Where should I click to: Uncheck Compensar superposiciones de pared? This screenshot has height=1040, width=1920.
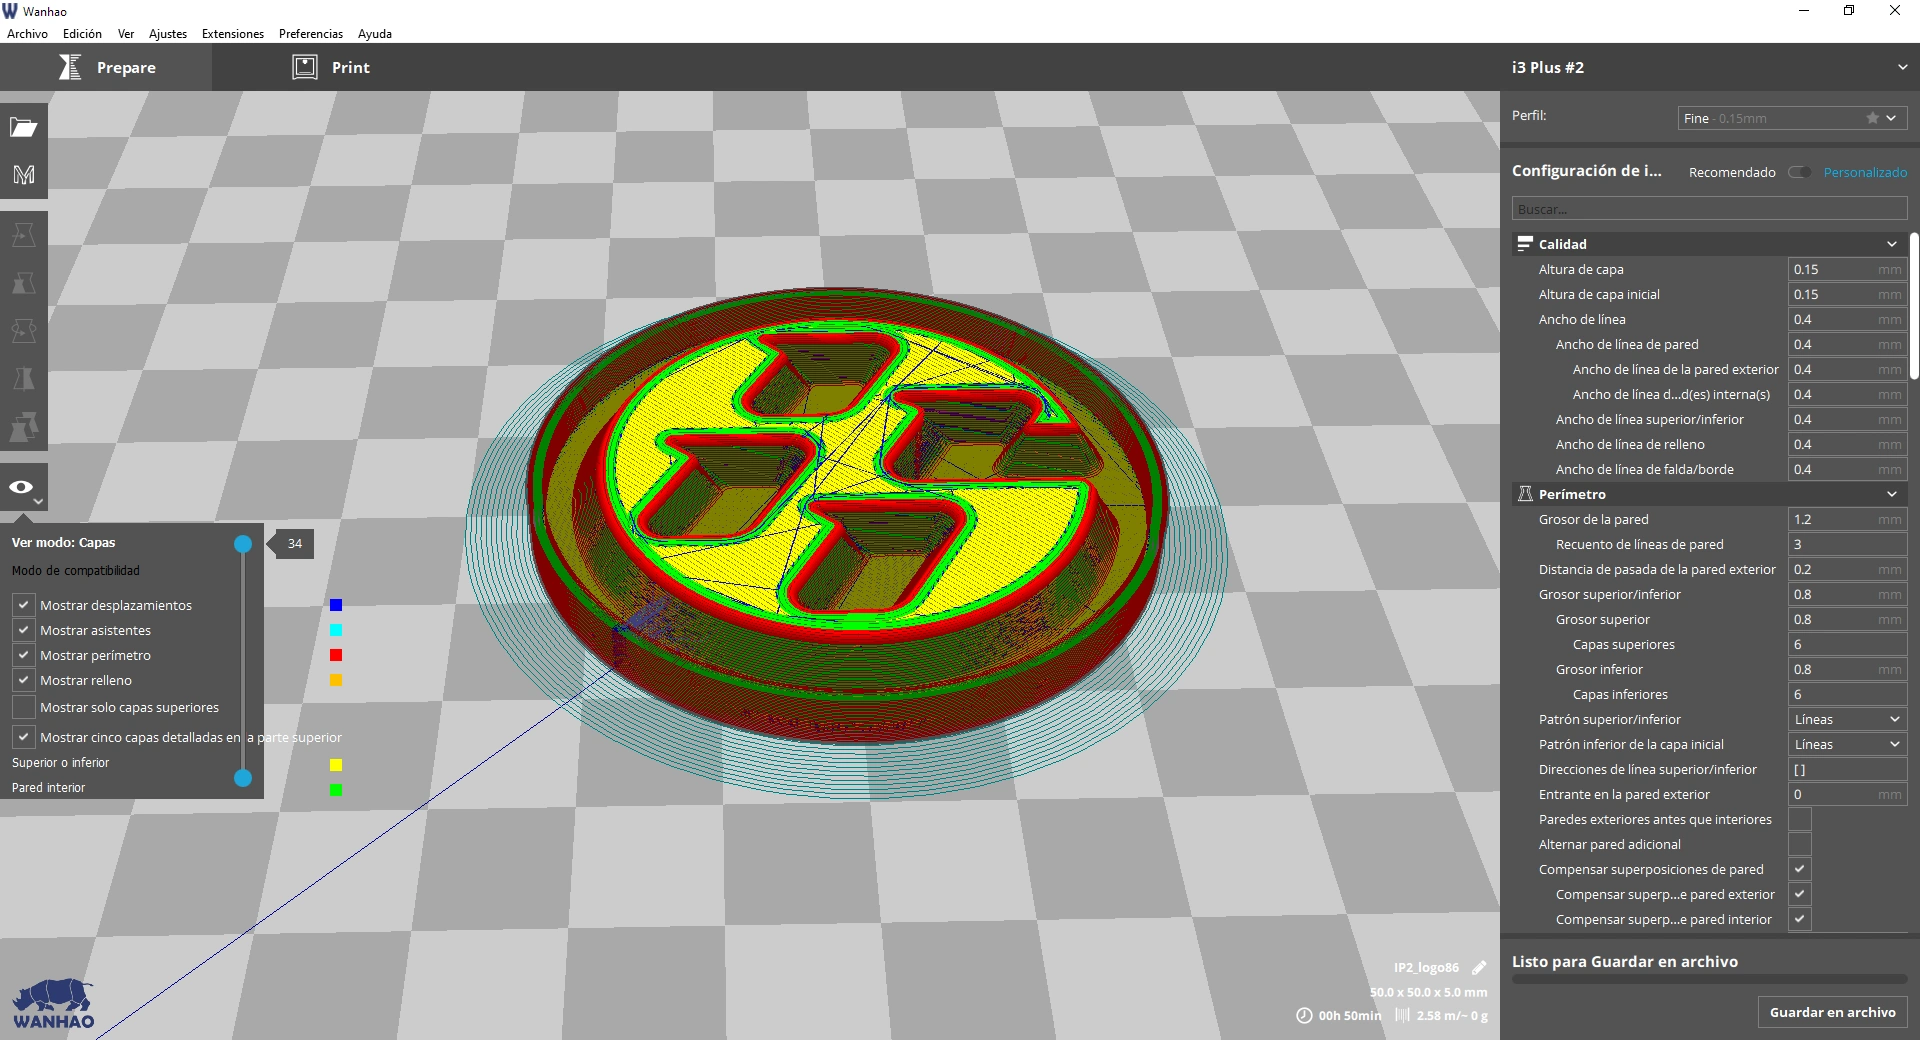pyautogui.click(x=1799, y=869)
